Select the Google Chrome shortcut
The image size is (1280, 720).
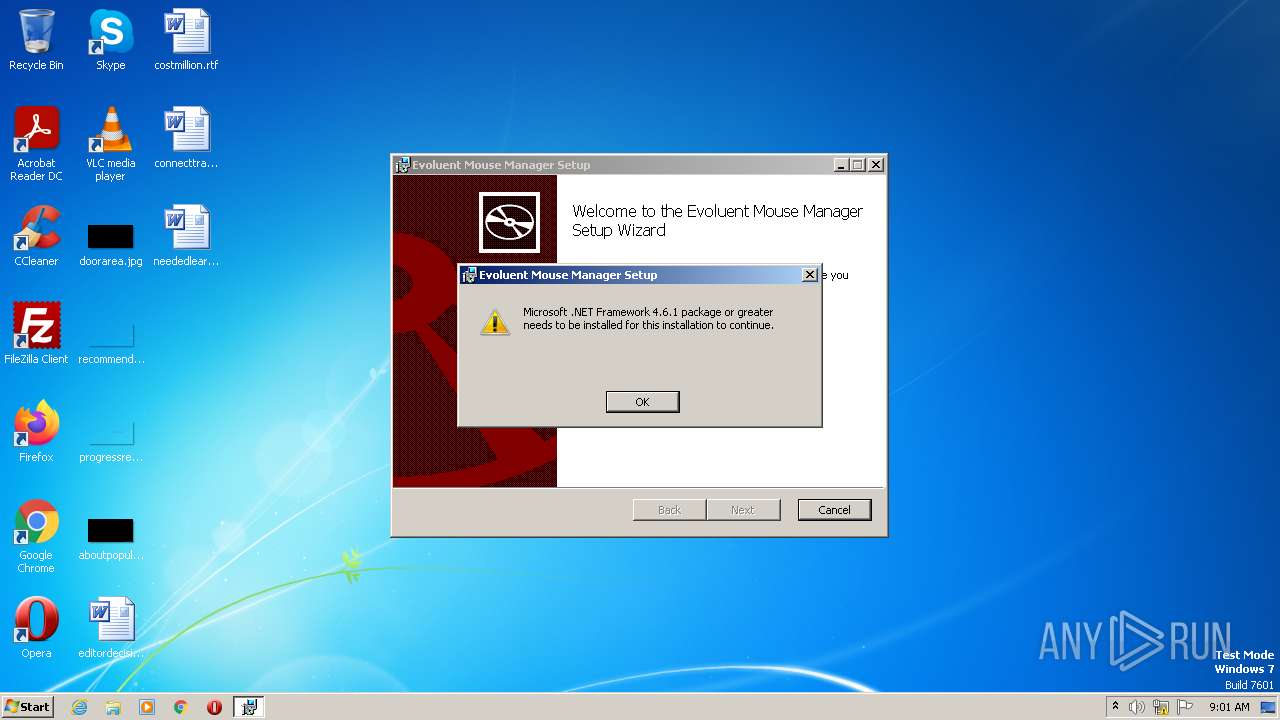(36, 537)
